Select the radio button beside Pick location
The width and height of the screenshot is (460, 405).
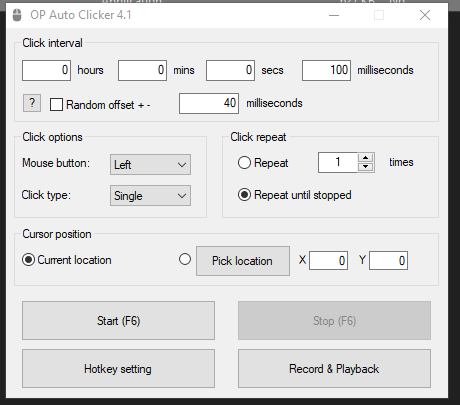185,259
